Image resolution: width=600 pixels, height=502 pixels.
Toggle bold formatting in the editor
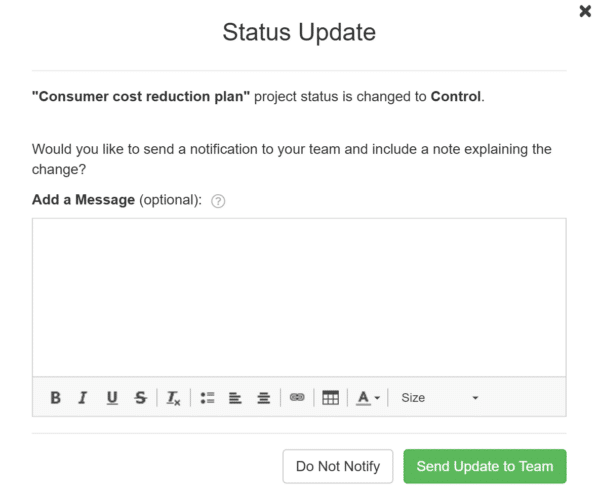[56, 398]
